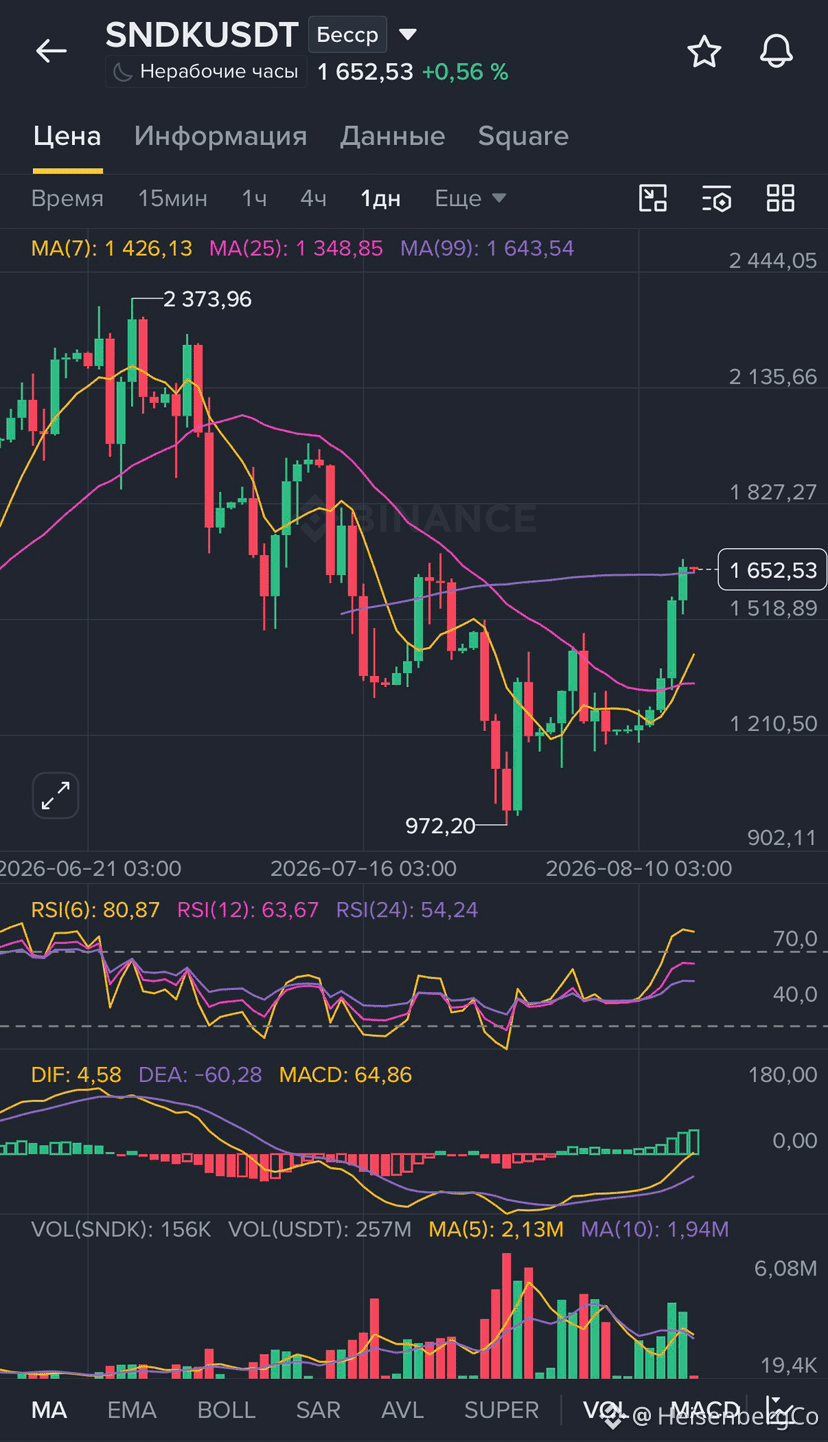Open the multi-chart grid layout icon
This screenshot has height=1442, width=828.
pos(780,198)
